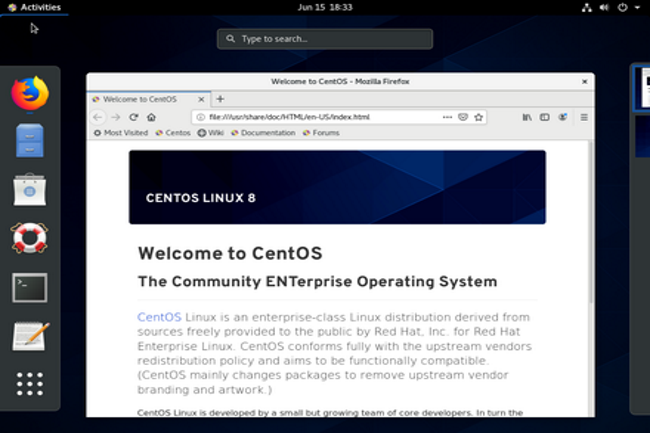Click the Activities button
Screen dimensions: 650x433
click(x=35, y=7)
